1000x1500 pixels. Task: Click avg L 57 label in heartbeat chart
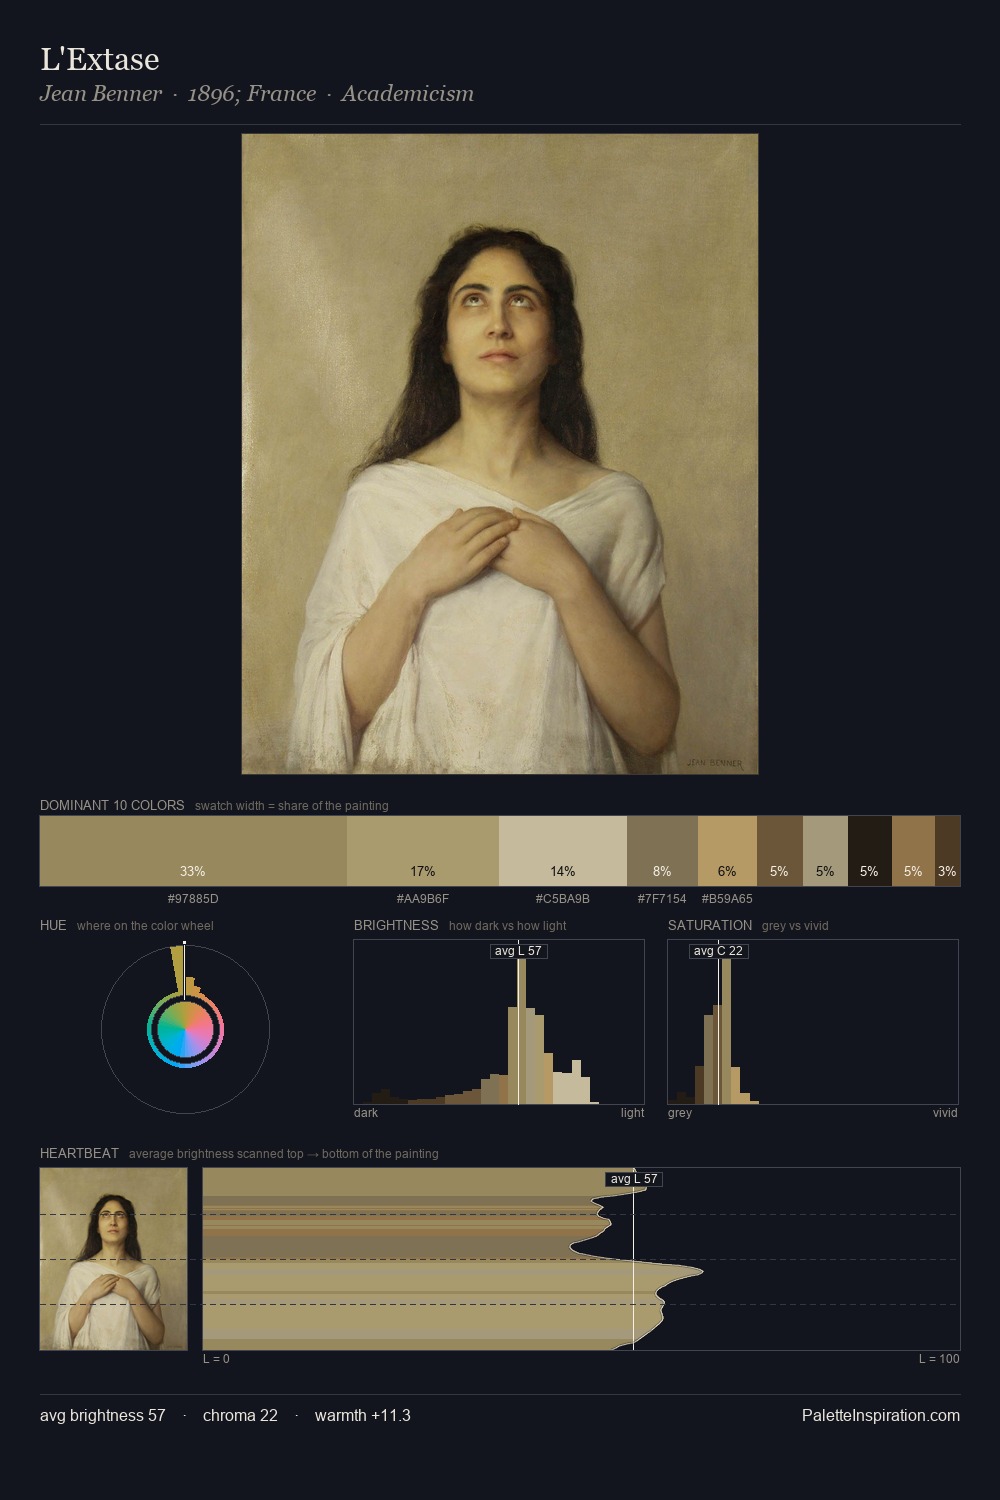coord(634,1179)
